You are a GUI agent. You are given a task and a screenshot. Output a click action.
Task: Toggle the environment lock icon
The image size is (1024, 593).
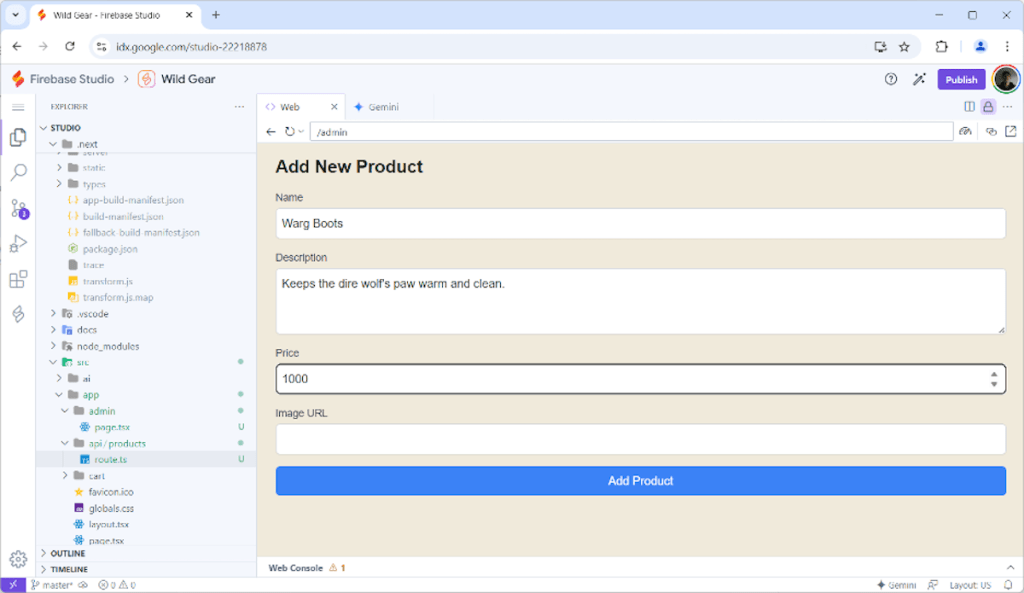pos(989,107)
